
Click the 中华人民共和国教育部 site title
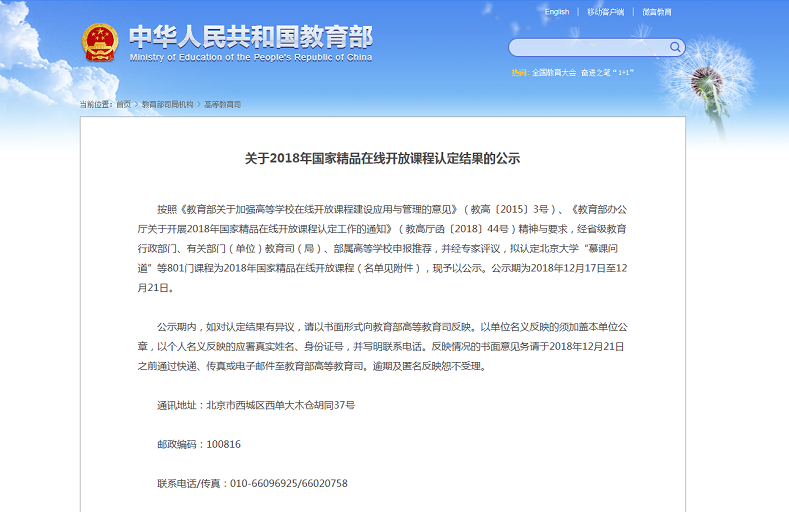(x=251, y=36)
